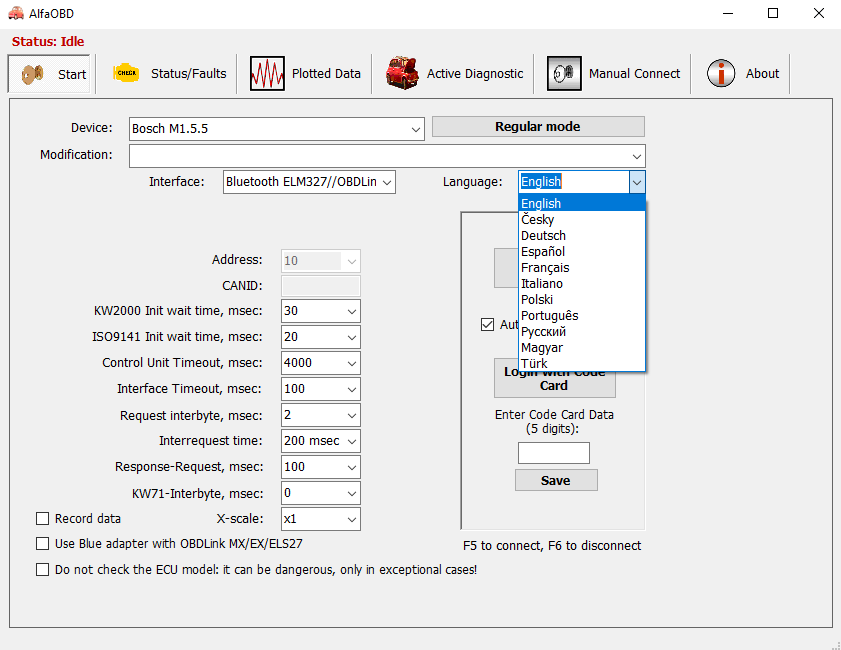Go to Active Diagnostic tab
This screenshot has height=650, width=841.
point(455,73)
